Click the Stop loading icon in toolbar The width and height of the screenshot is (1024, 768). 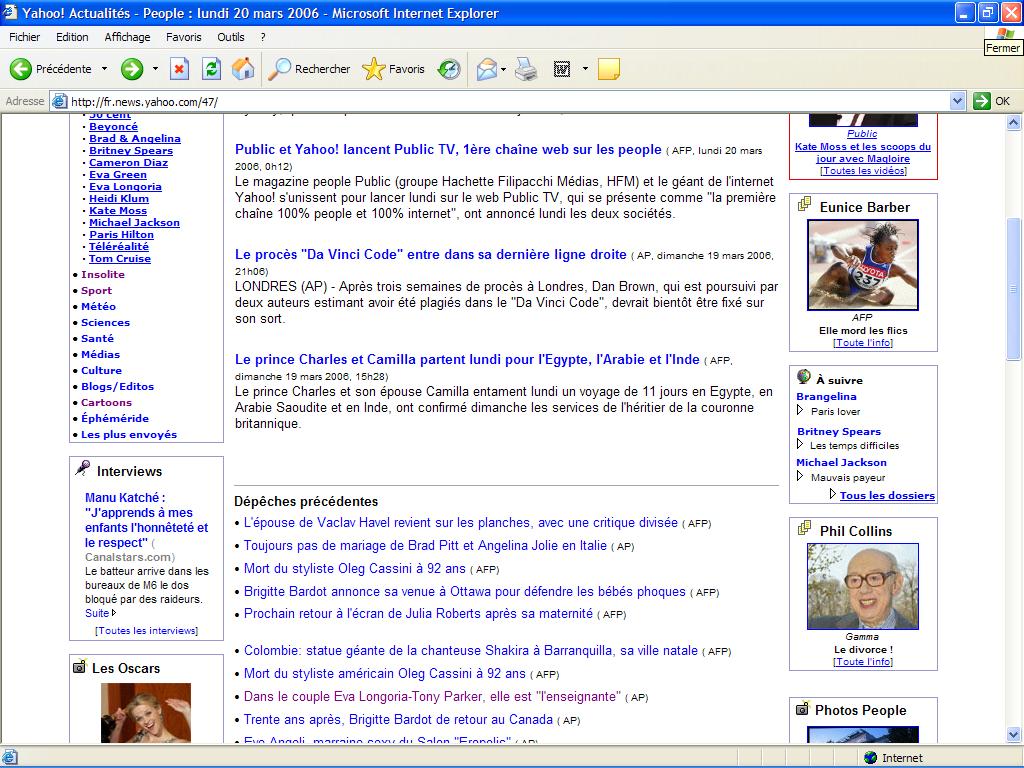tap(179, 69)
